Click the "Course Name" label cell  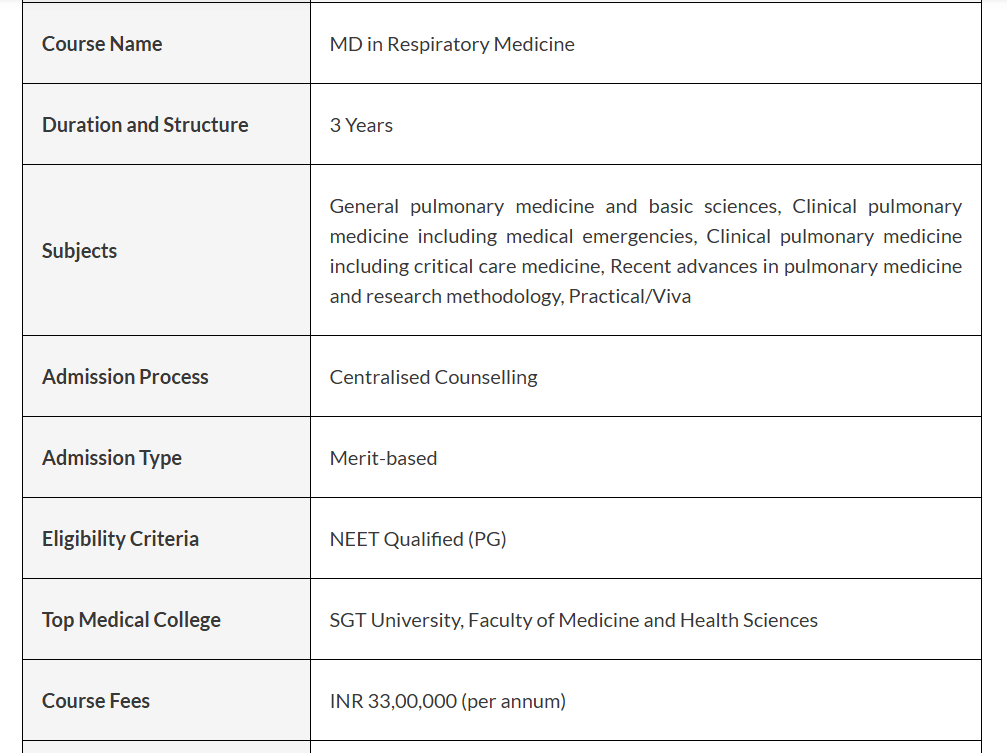pos(102,44)
